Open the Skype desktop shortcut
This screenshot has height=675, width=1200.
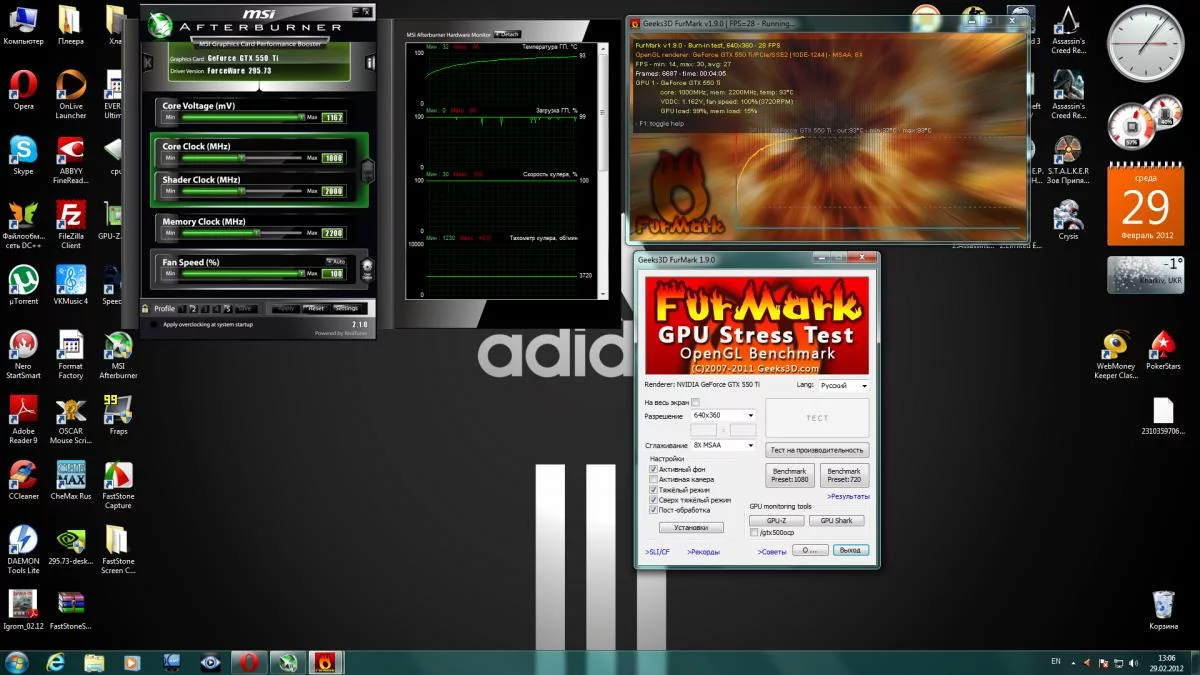pyautogui.click(x=23, y=156)
